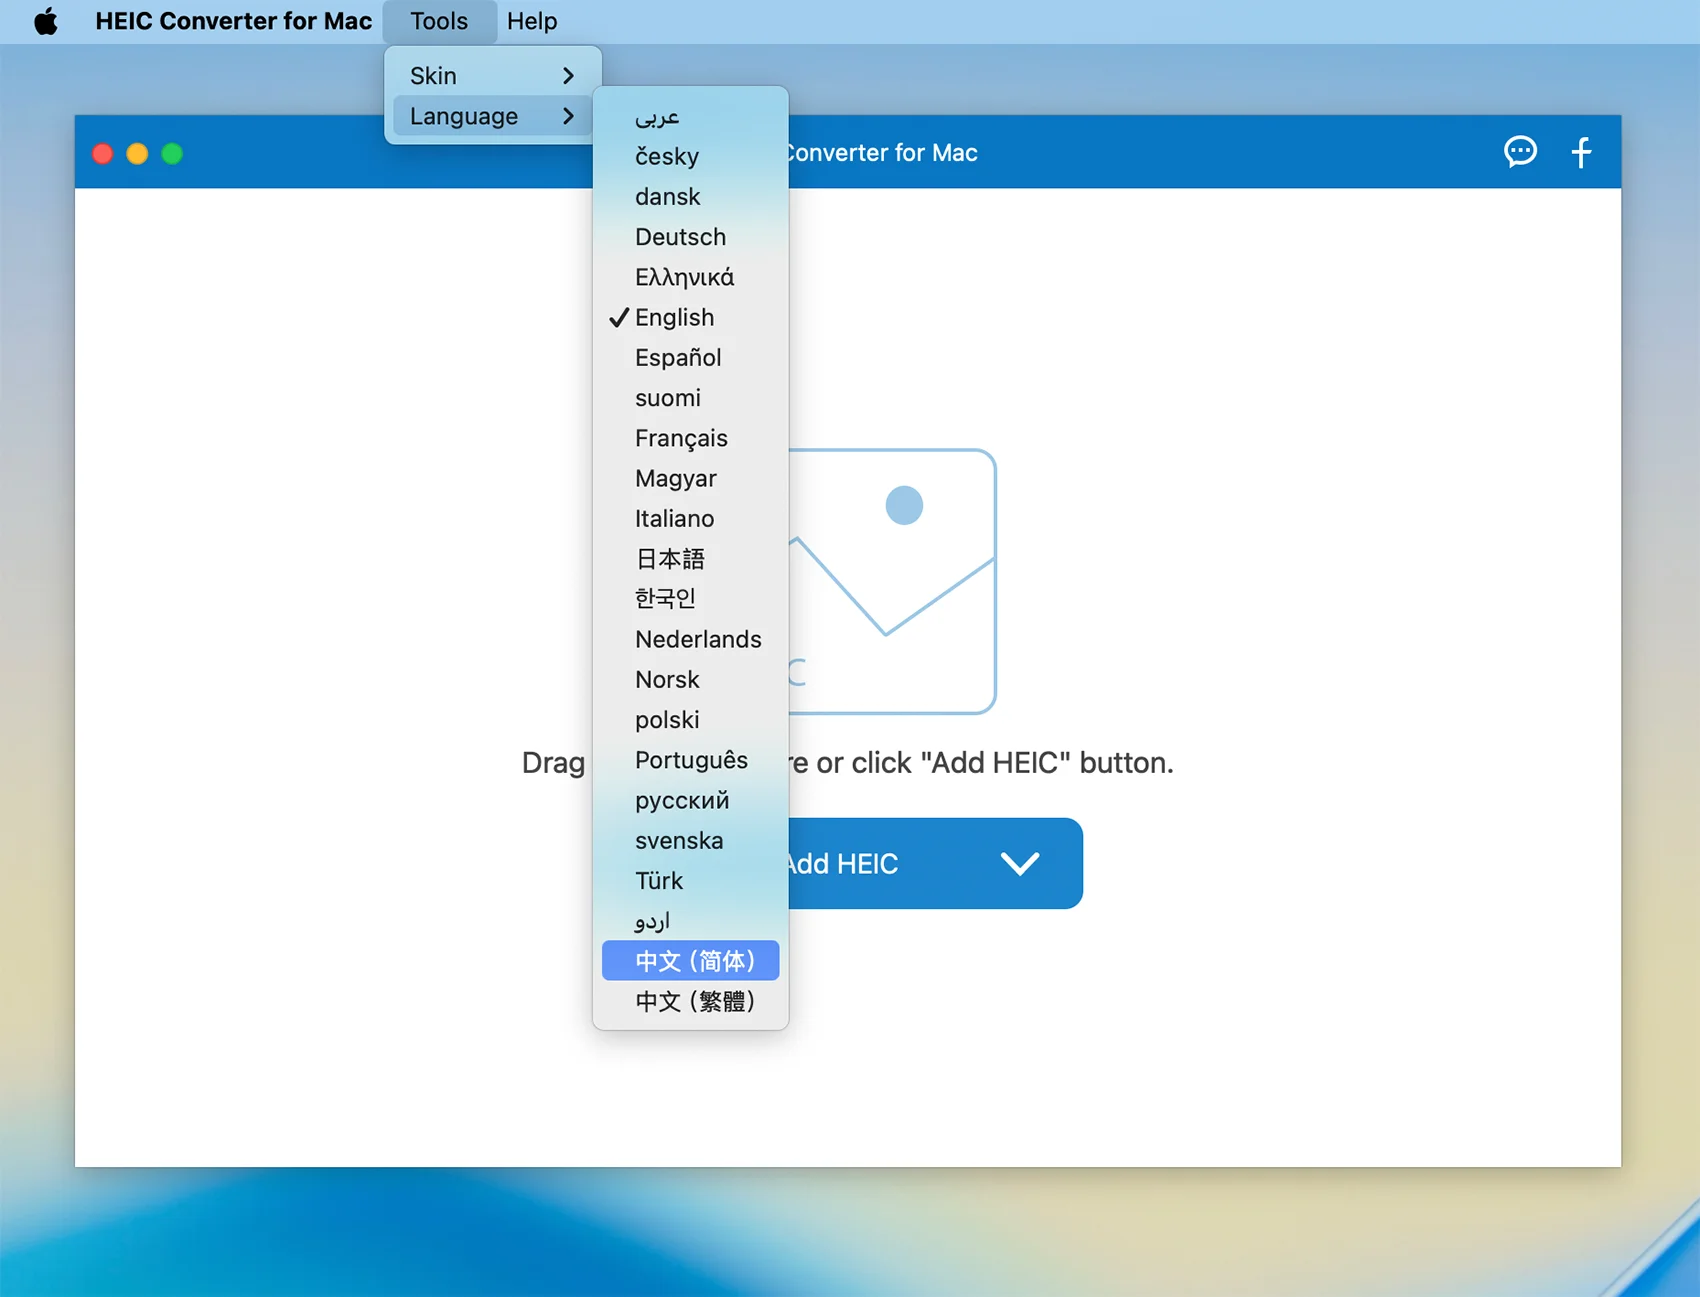The image size is (1700, 1297).
Task: Click the feedback chat bubble icon
Action: tap(1520, 152)
